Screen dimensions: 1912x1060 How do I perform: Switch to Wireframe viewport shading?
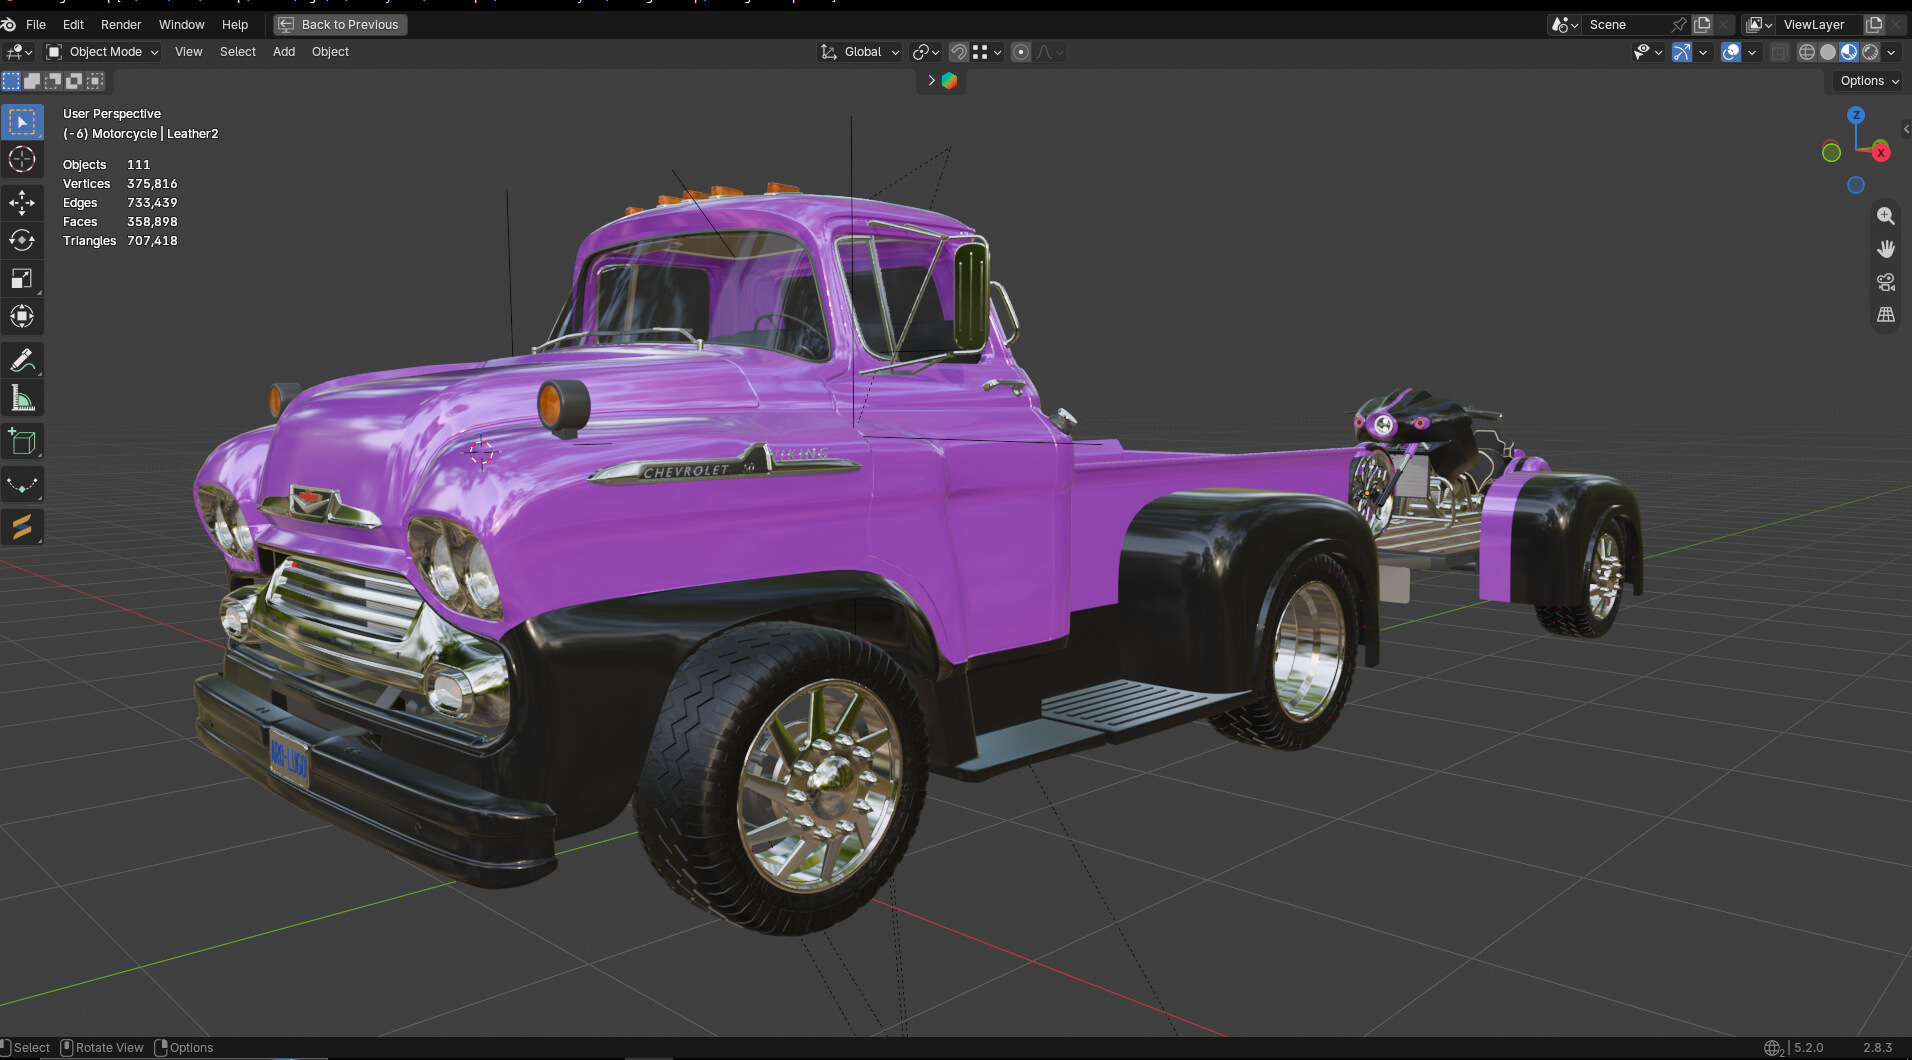[x=1807, y=52]
